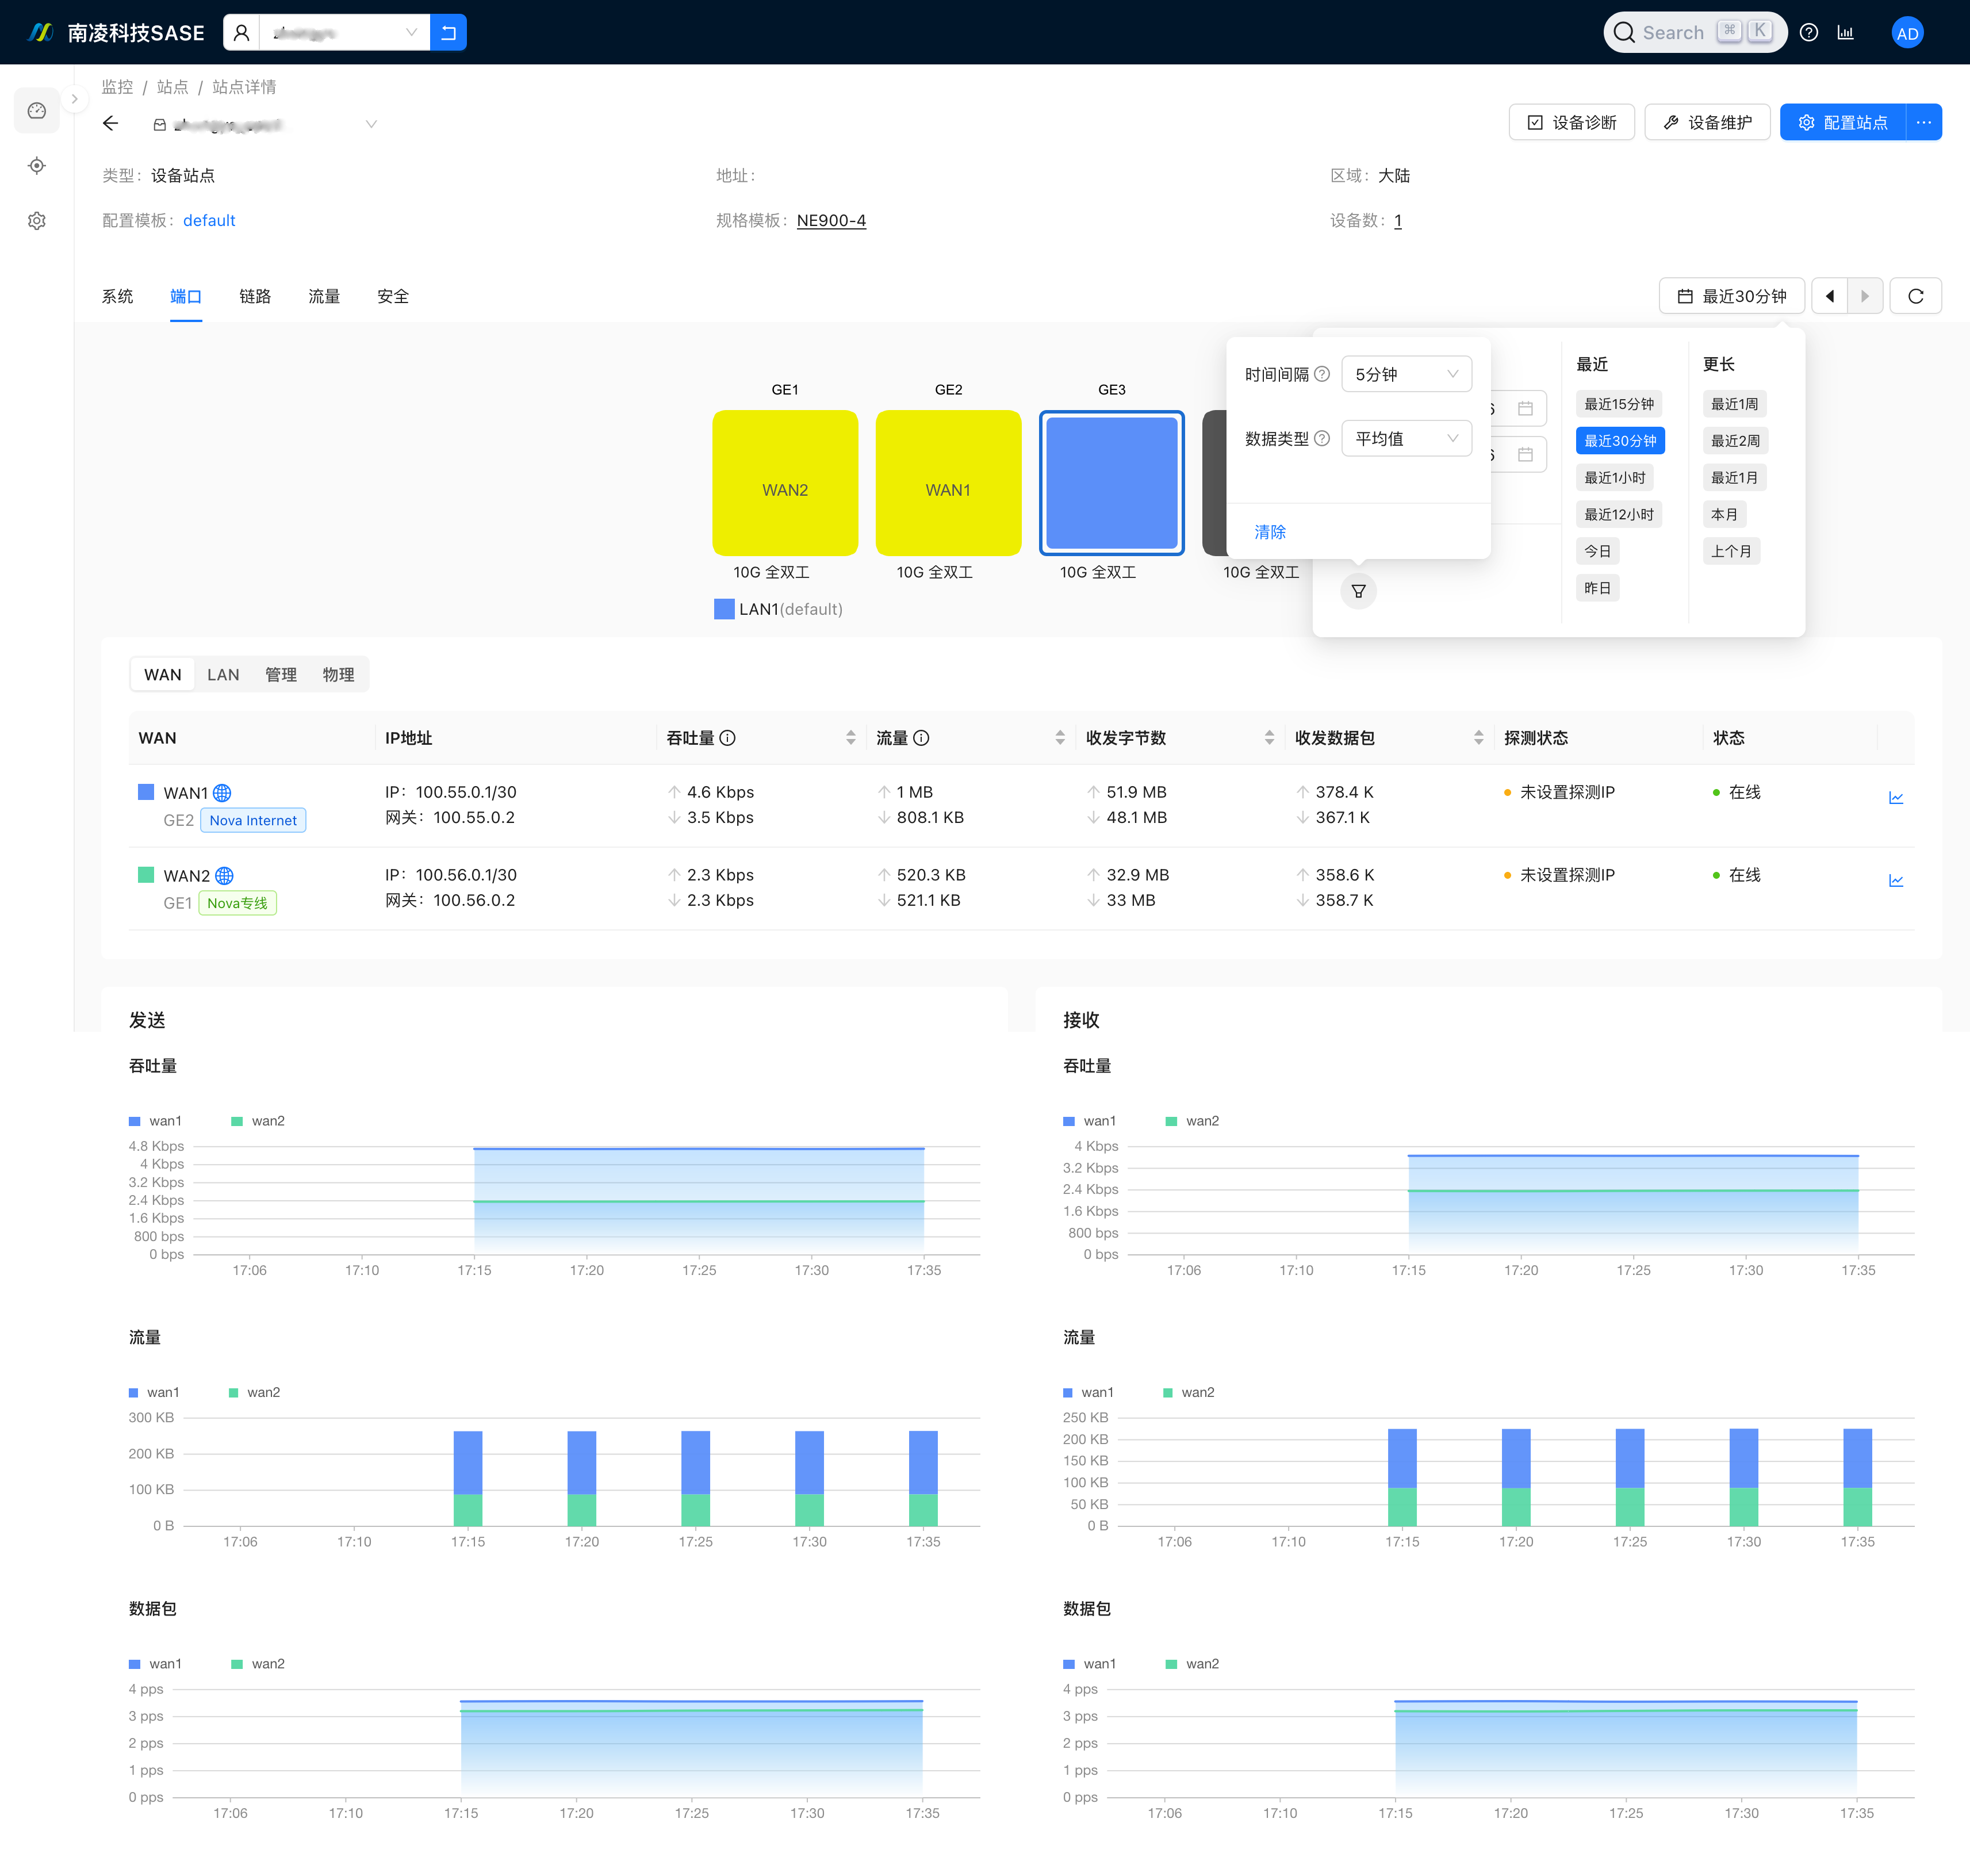1970x1876 pixels.
Task: Click the 时间间隔 help icon
Action: 1321,374
